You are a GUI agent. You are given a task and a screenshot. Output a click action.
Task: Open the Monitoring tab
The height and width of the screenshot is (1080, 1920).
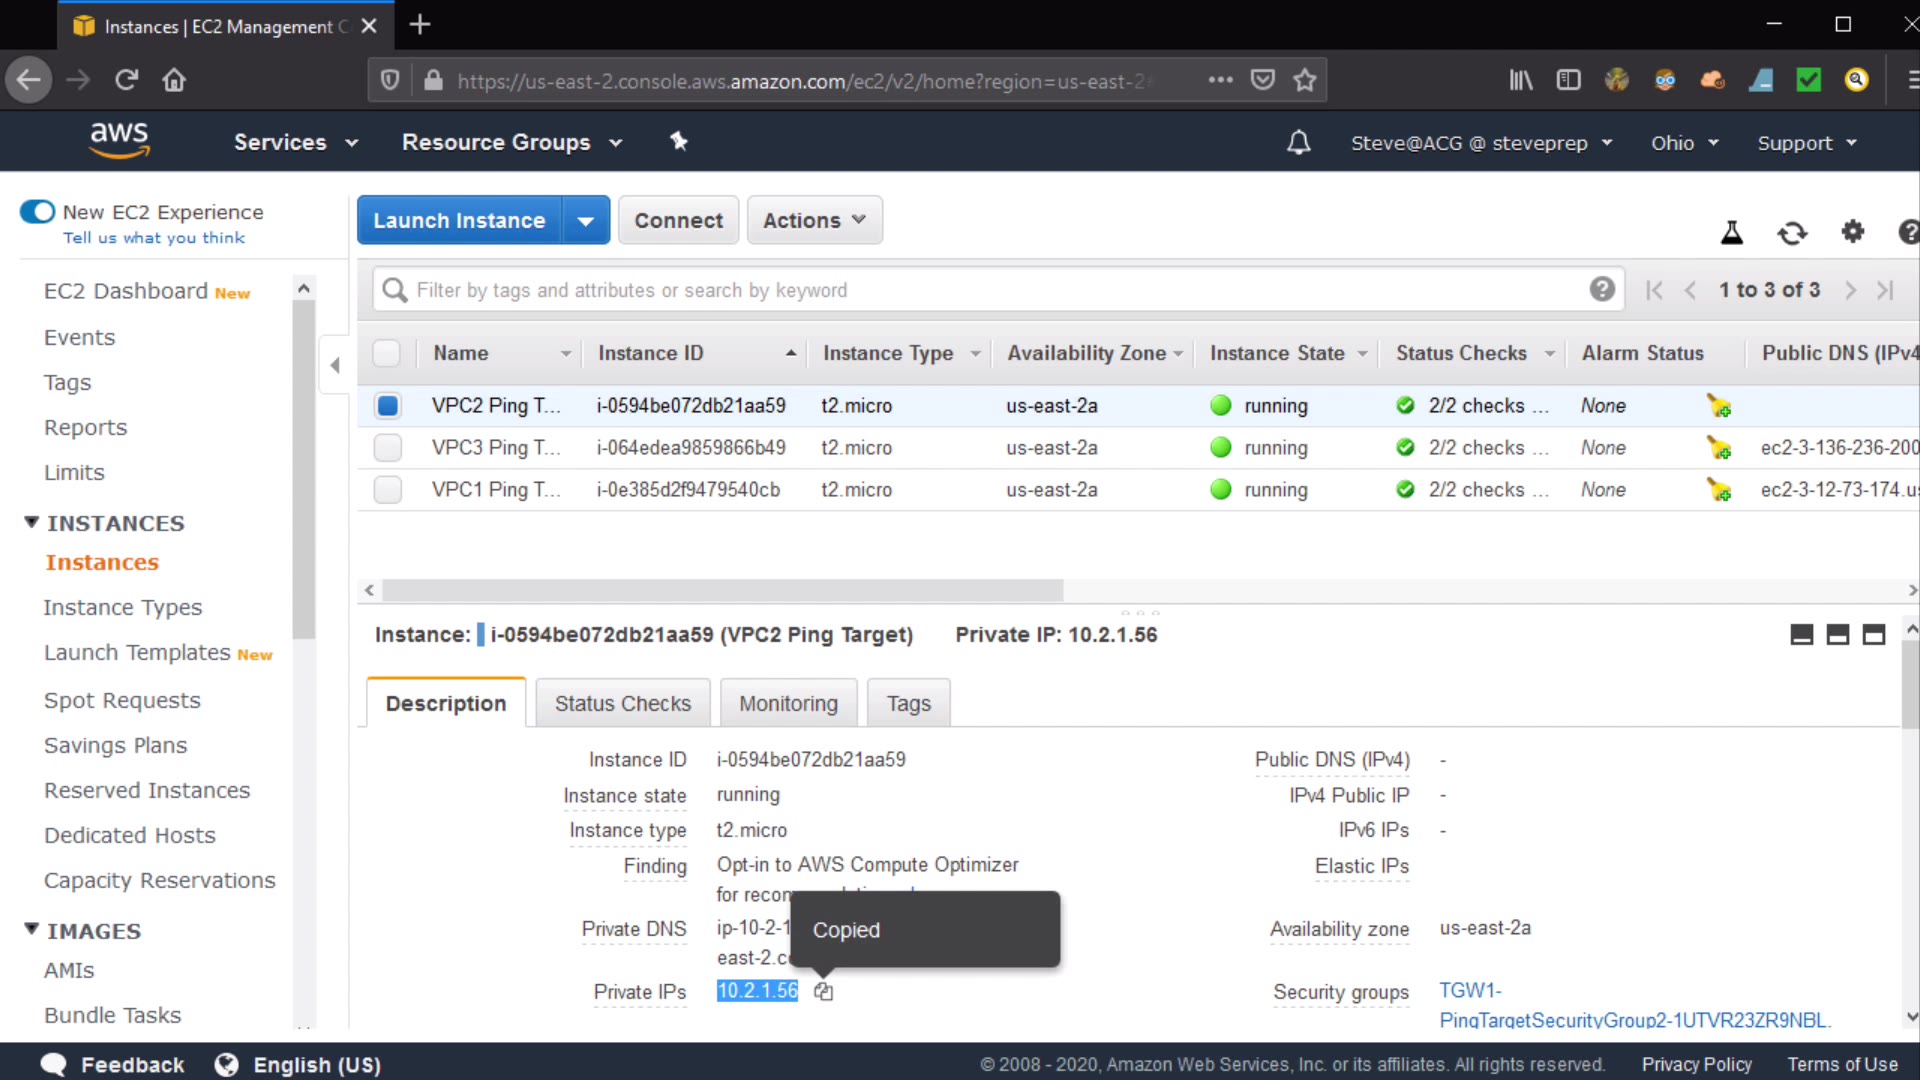788,704
